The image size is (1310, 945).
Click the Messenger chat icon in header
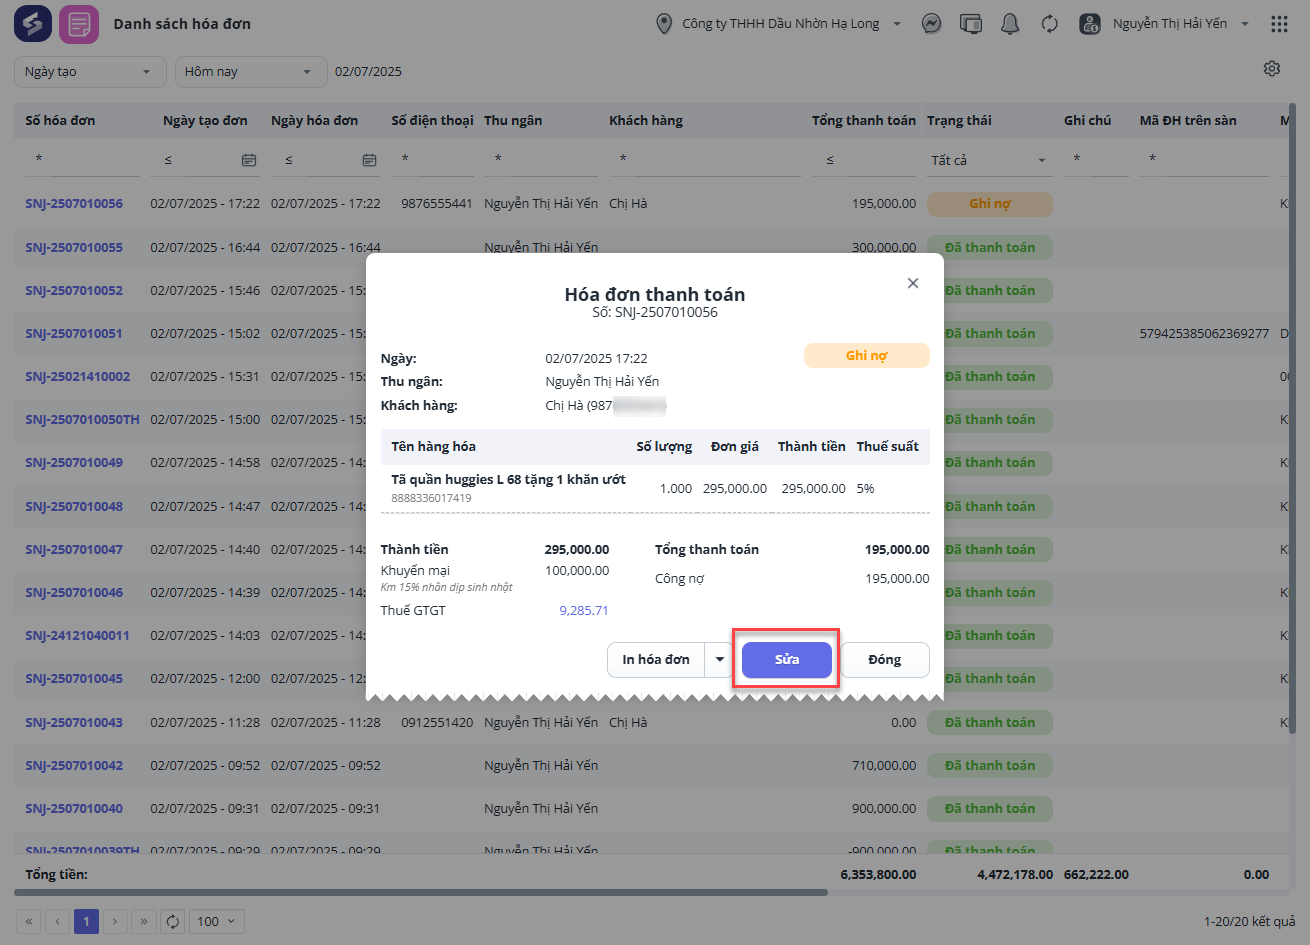point(931,24)
